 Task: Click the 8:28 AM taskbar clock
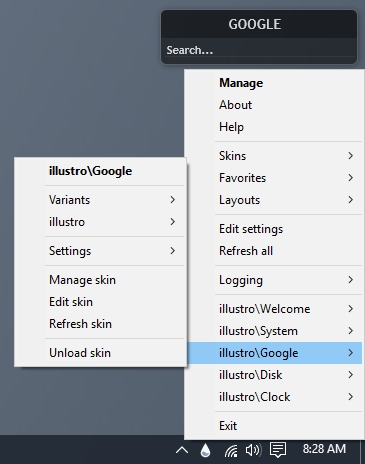324,449
